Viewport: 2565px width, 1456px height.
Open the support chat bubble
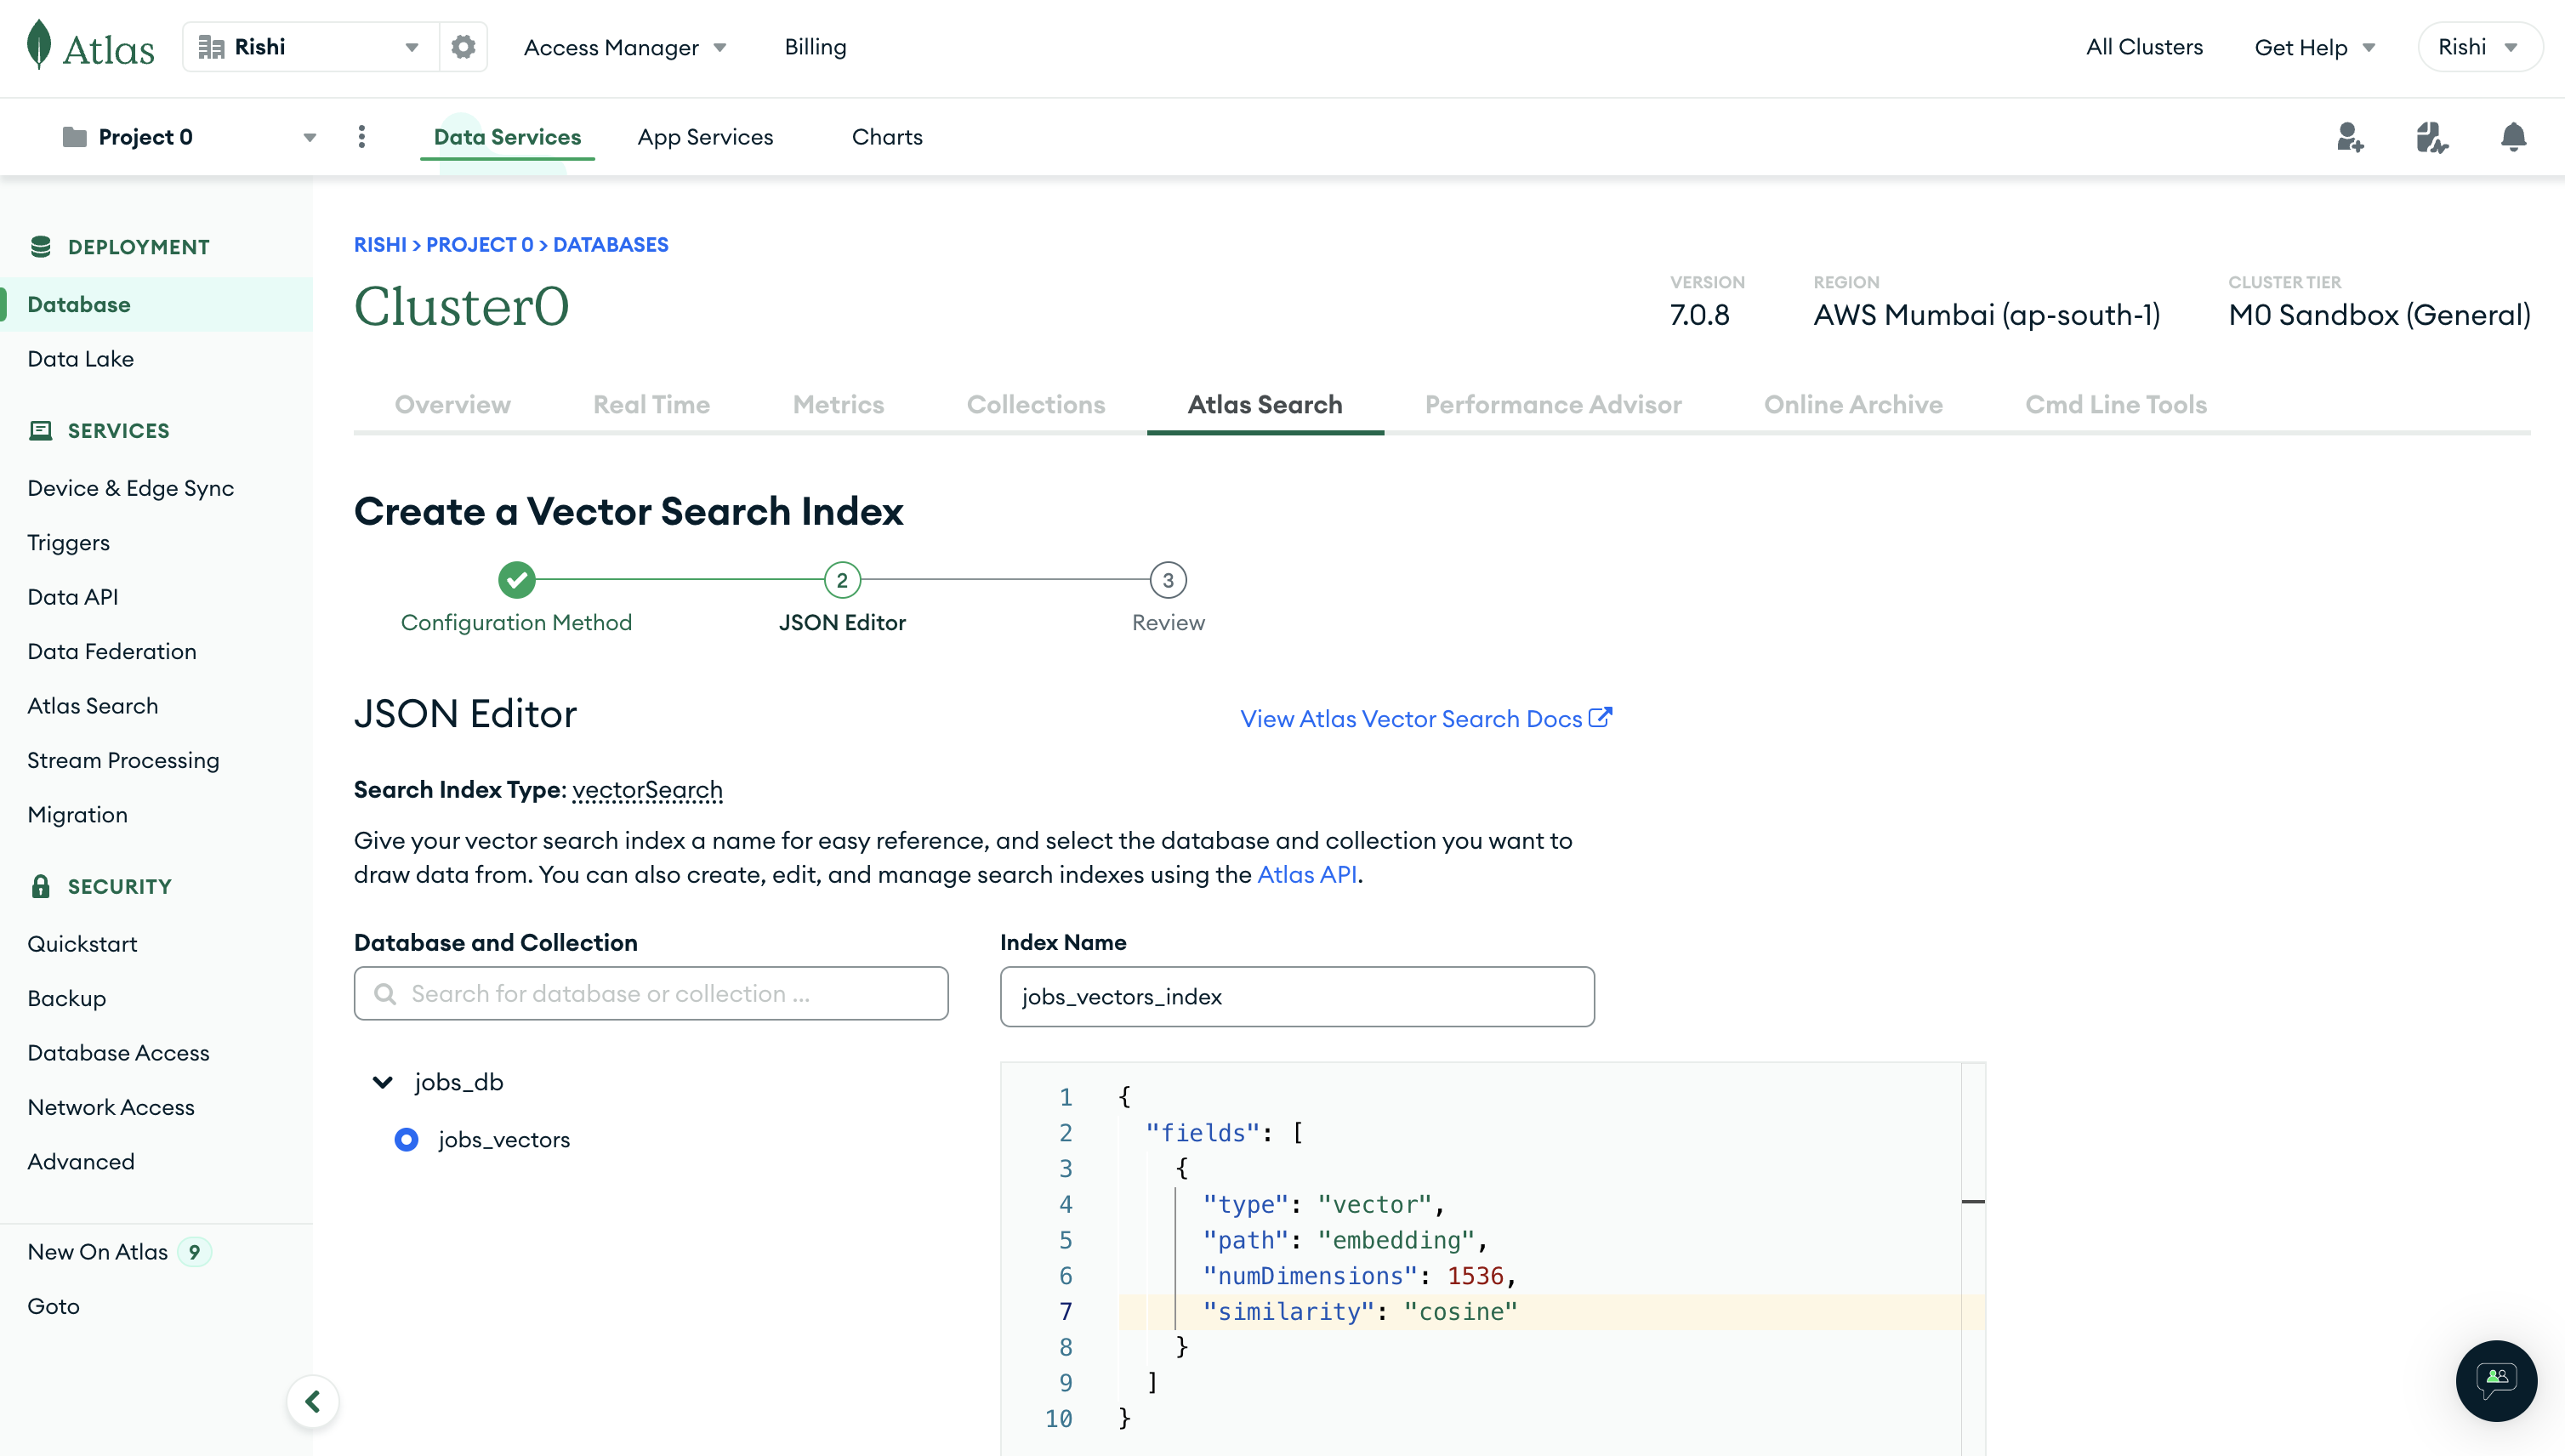2496,1380
